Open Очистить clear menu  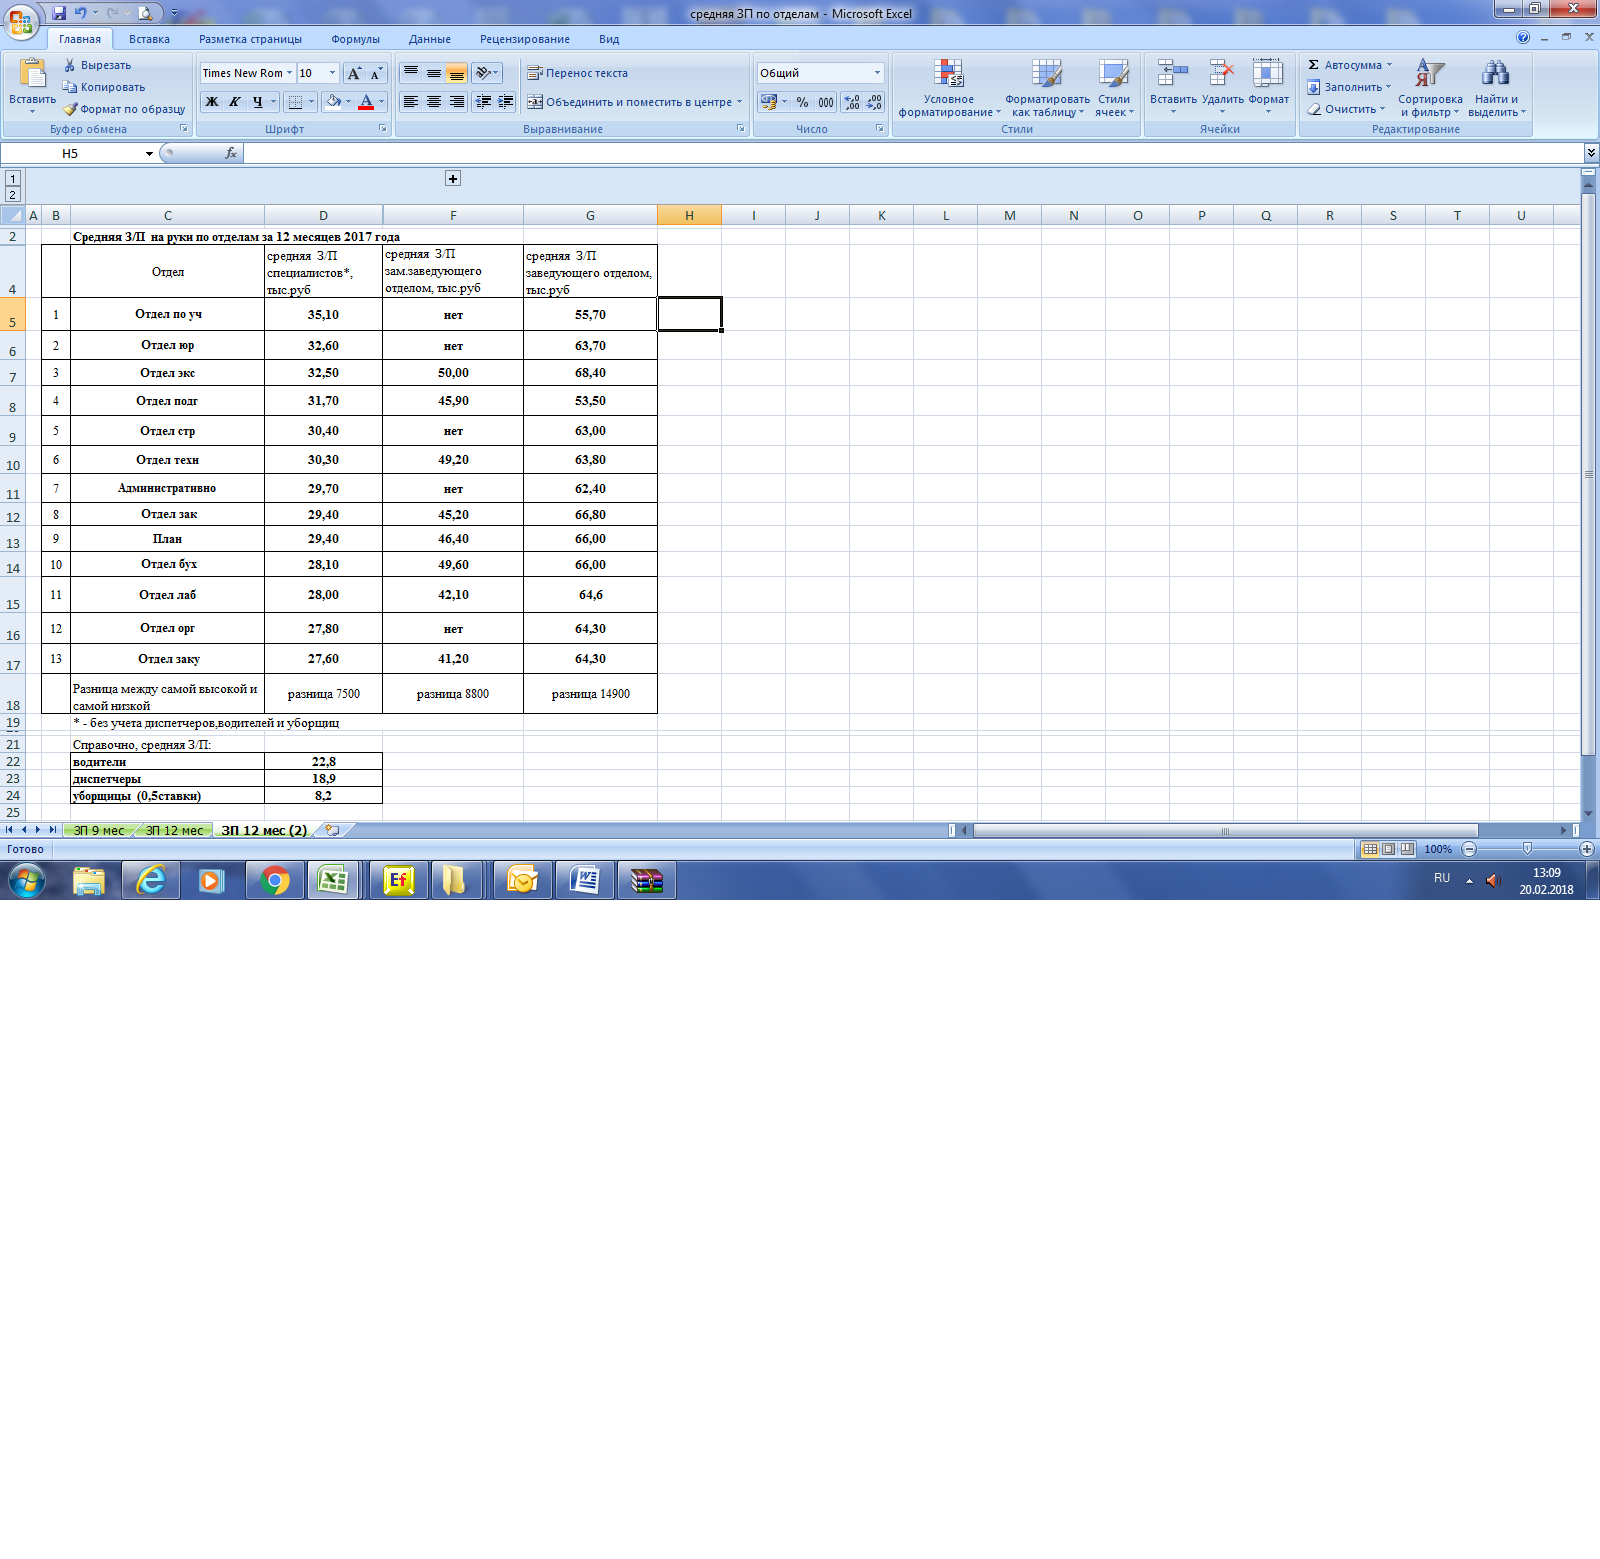pos(1346,109)
